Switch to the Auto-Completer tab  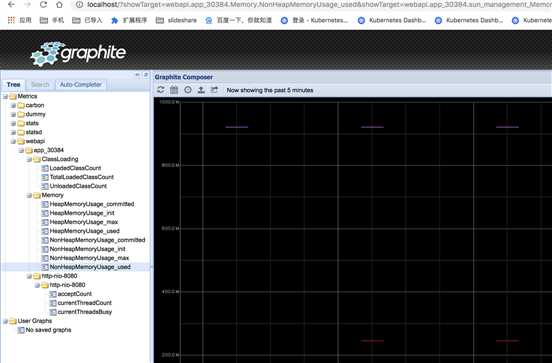click(81, 85)
